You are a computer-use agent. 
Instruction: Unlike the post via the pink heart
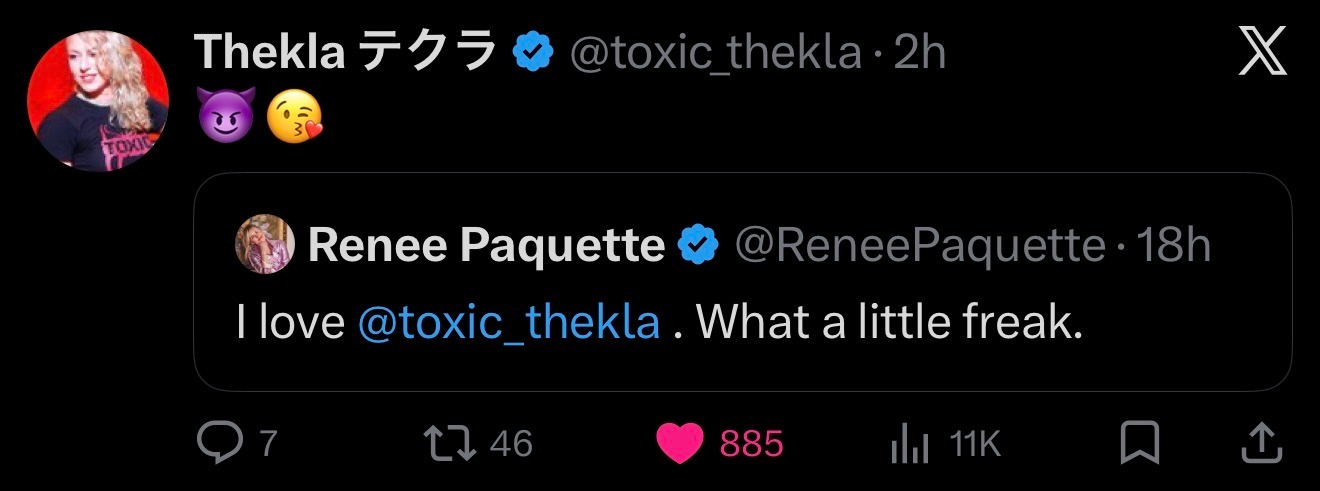680,443
